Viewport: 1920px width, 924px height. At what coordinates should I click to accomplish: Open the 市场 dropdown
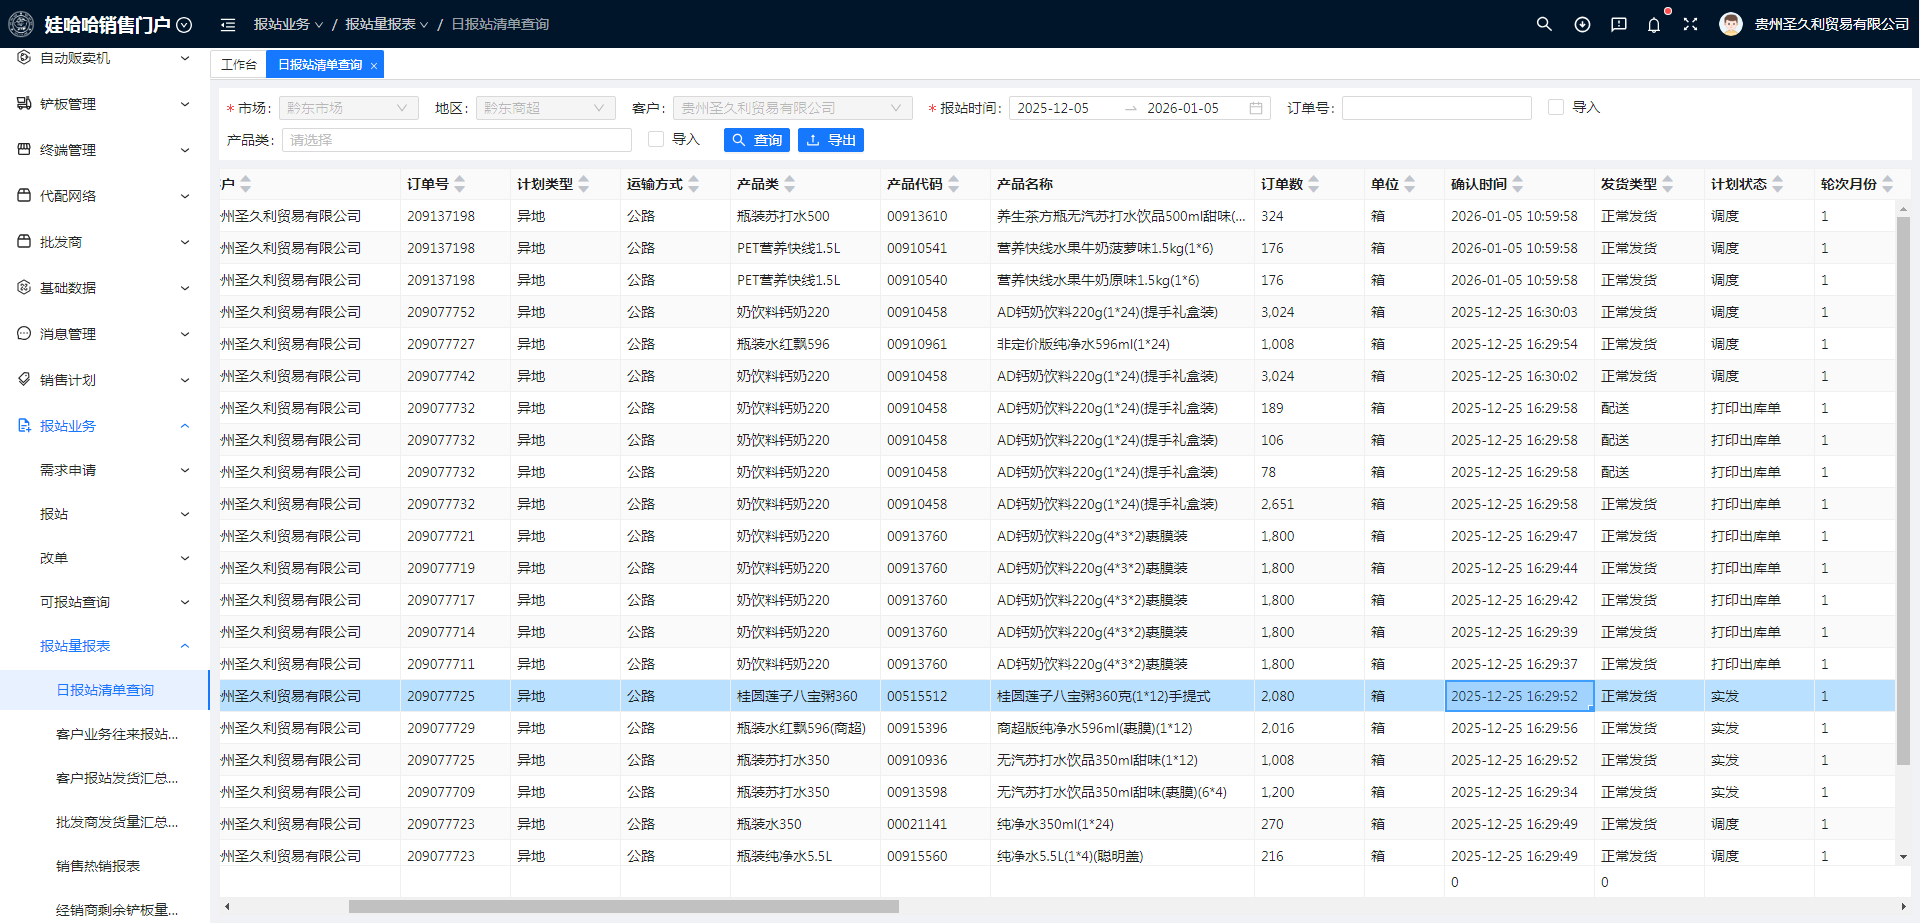tap(348, 108)
